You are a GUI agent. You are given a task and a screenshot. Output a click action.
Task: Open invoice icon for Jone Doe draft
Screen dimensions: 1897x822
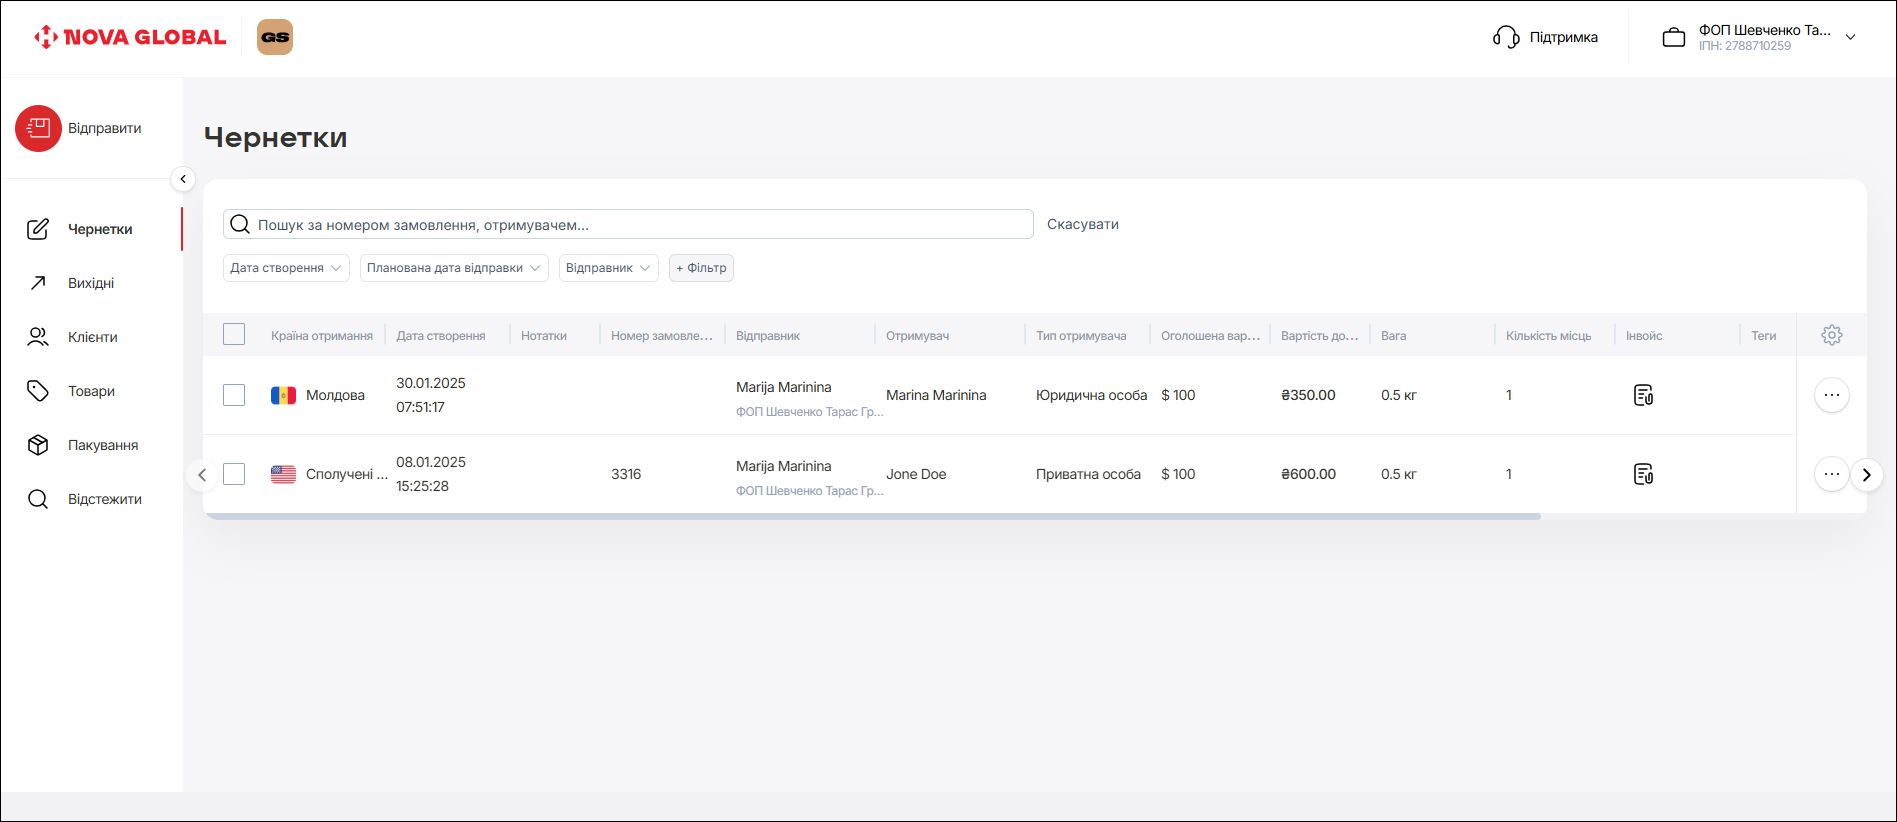[1643, 474]
